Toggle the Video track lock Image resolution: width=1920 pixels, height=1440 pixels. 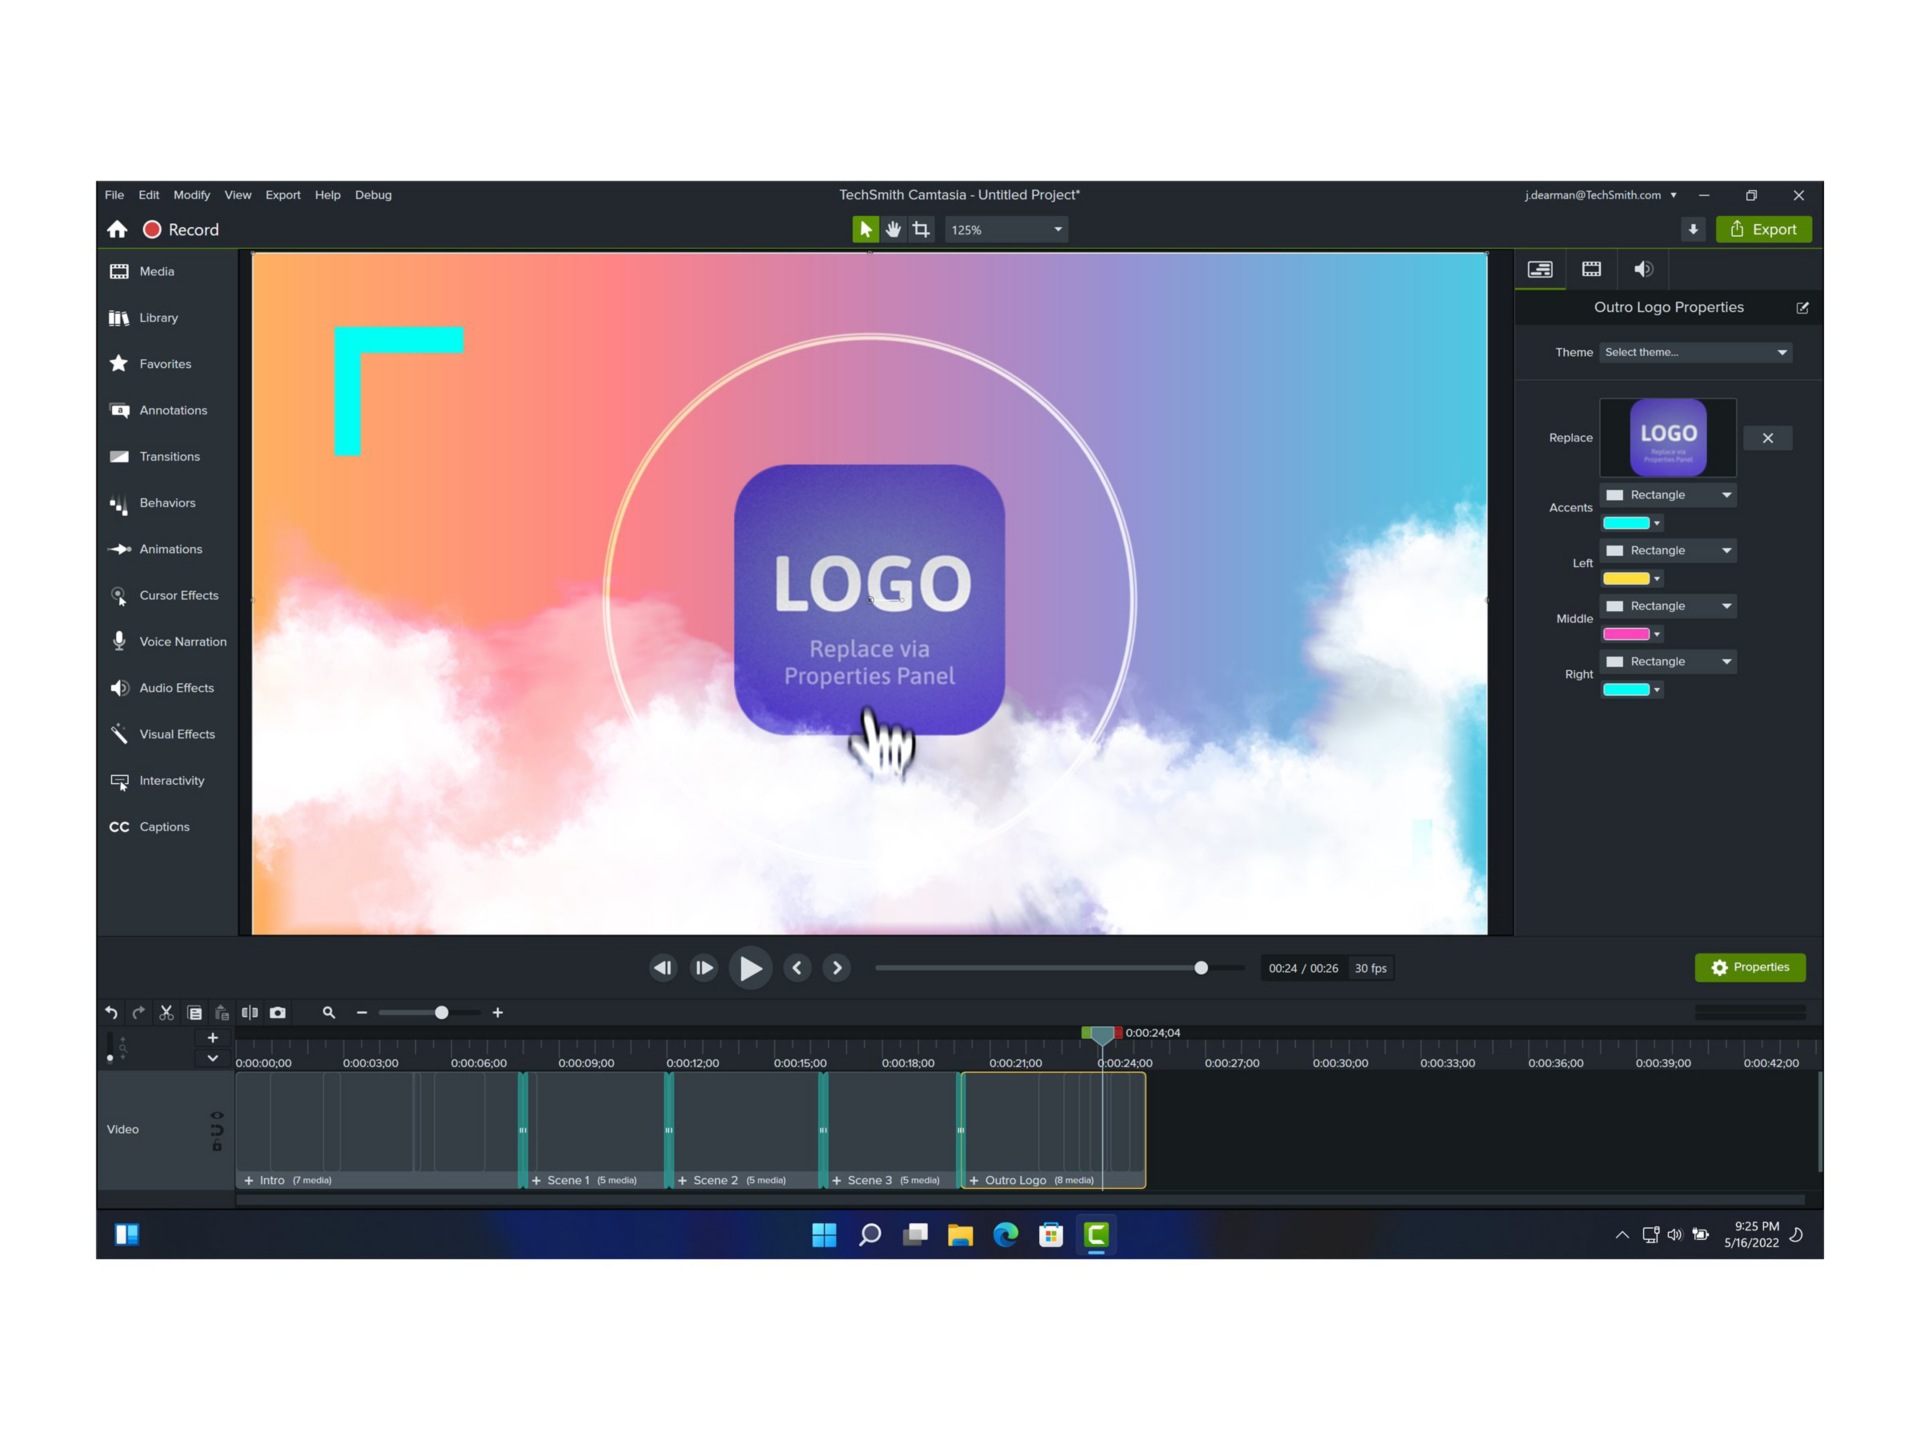(217, 1146)
